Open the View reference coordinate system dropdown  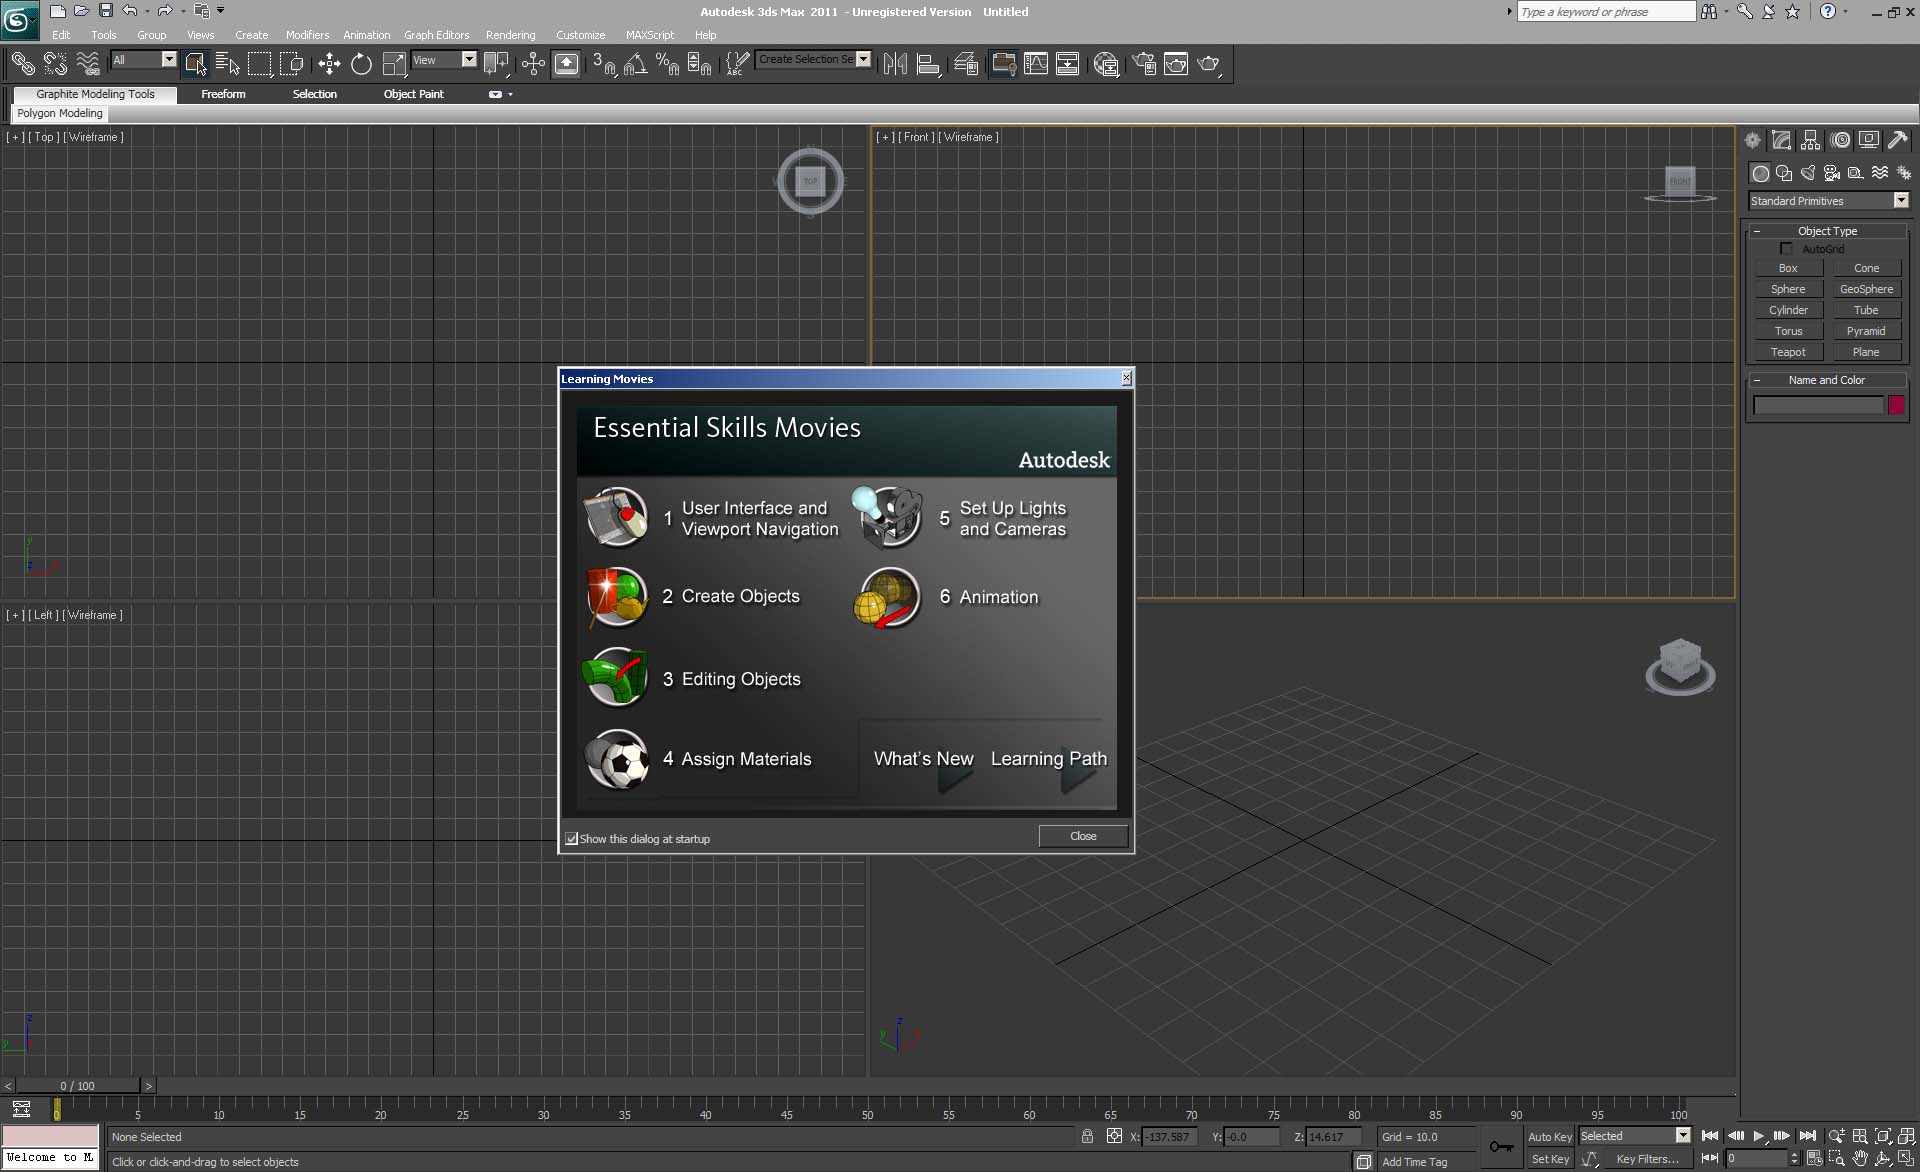click(444, 60)
